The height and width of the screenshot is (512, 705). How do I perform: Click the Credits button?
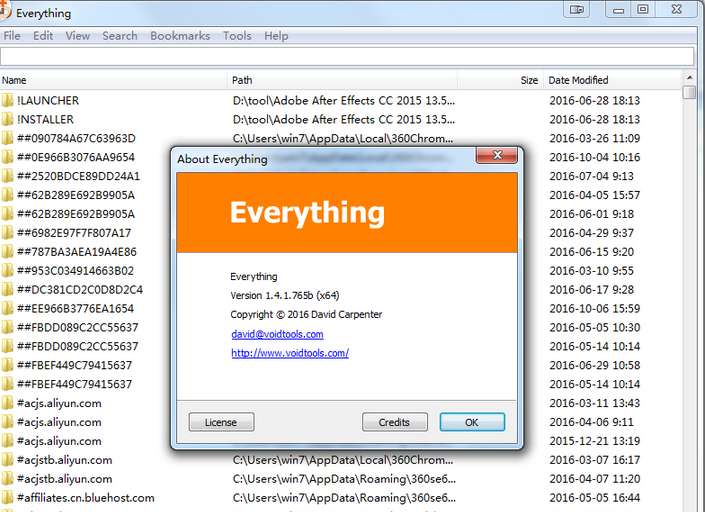click(394, 422)
